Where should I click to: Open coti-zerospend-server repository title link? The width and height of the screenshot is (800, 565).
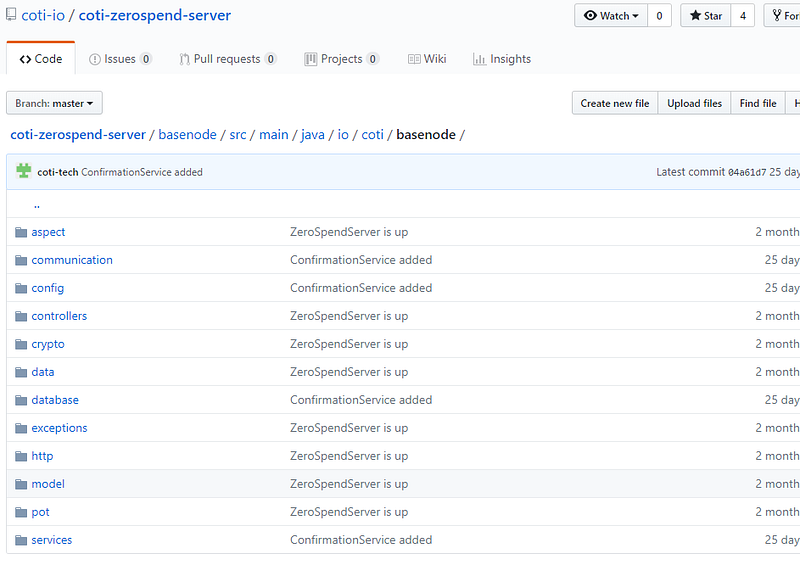(x=155, y=15)
